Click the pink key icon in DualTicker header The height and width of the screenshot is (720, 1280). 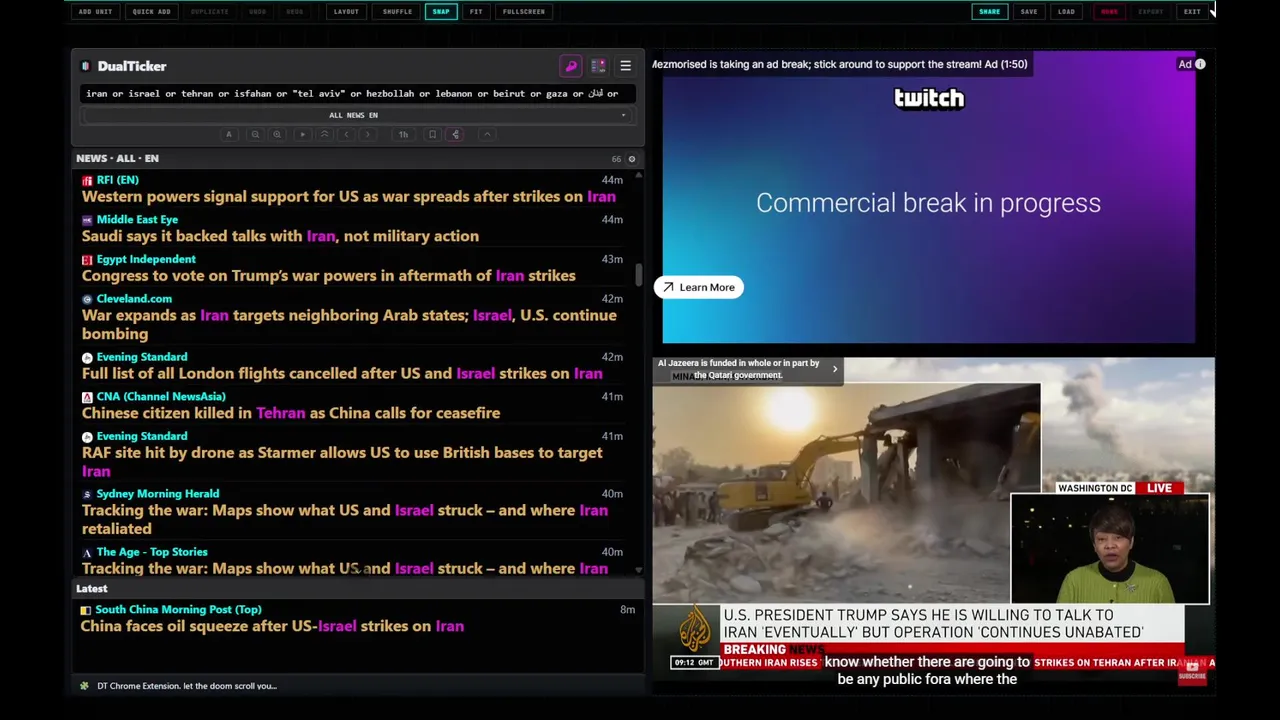click(x=571, y=66)
